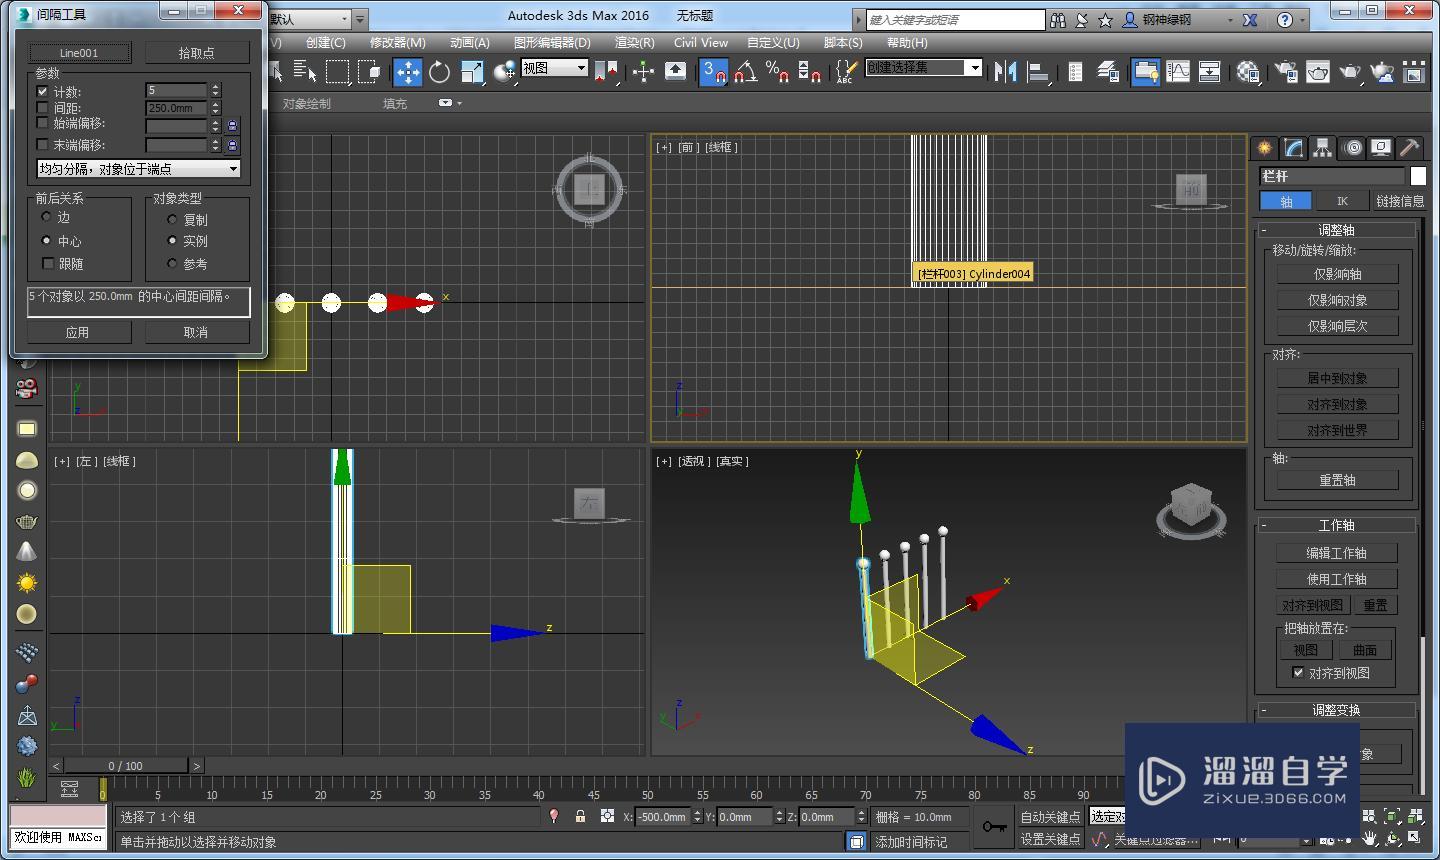This screenshot has height=860, width=1440.
Task: Click the object color swatch beside 栏杆
Action: (x=1418, y=176)
